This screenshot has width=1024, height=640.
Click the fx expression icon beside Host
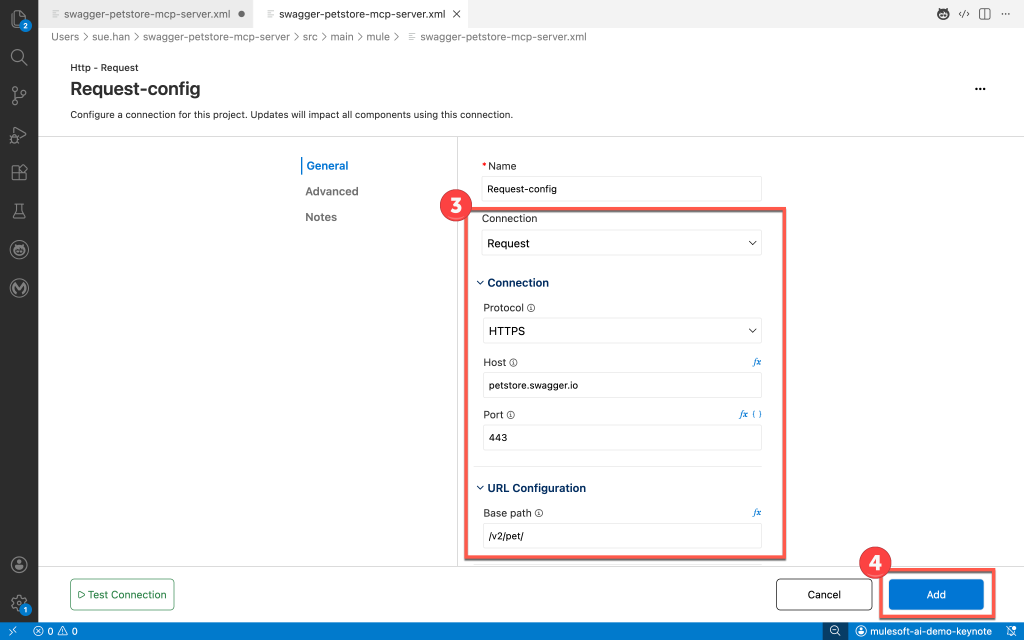coord(756,362)
